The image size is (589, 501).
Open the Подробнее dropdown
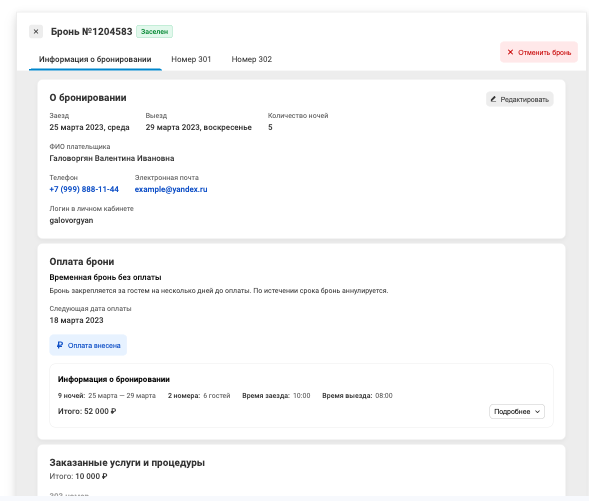tap(517, 412)
